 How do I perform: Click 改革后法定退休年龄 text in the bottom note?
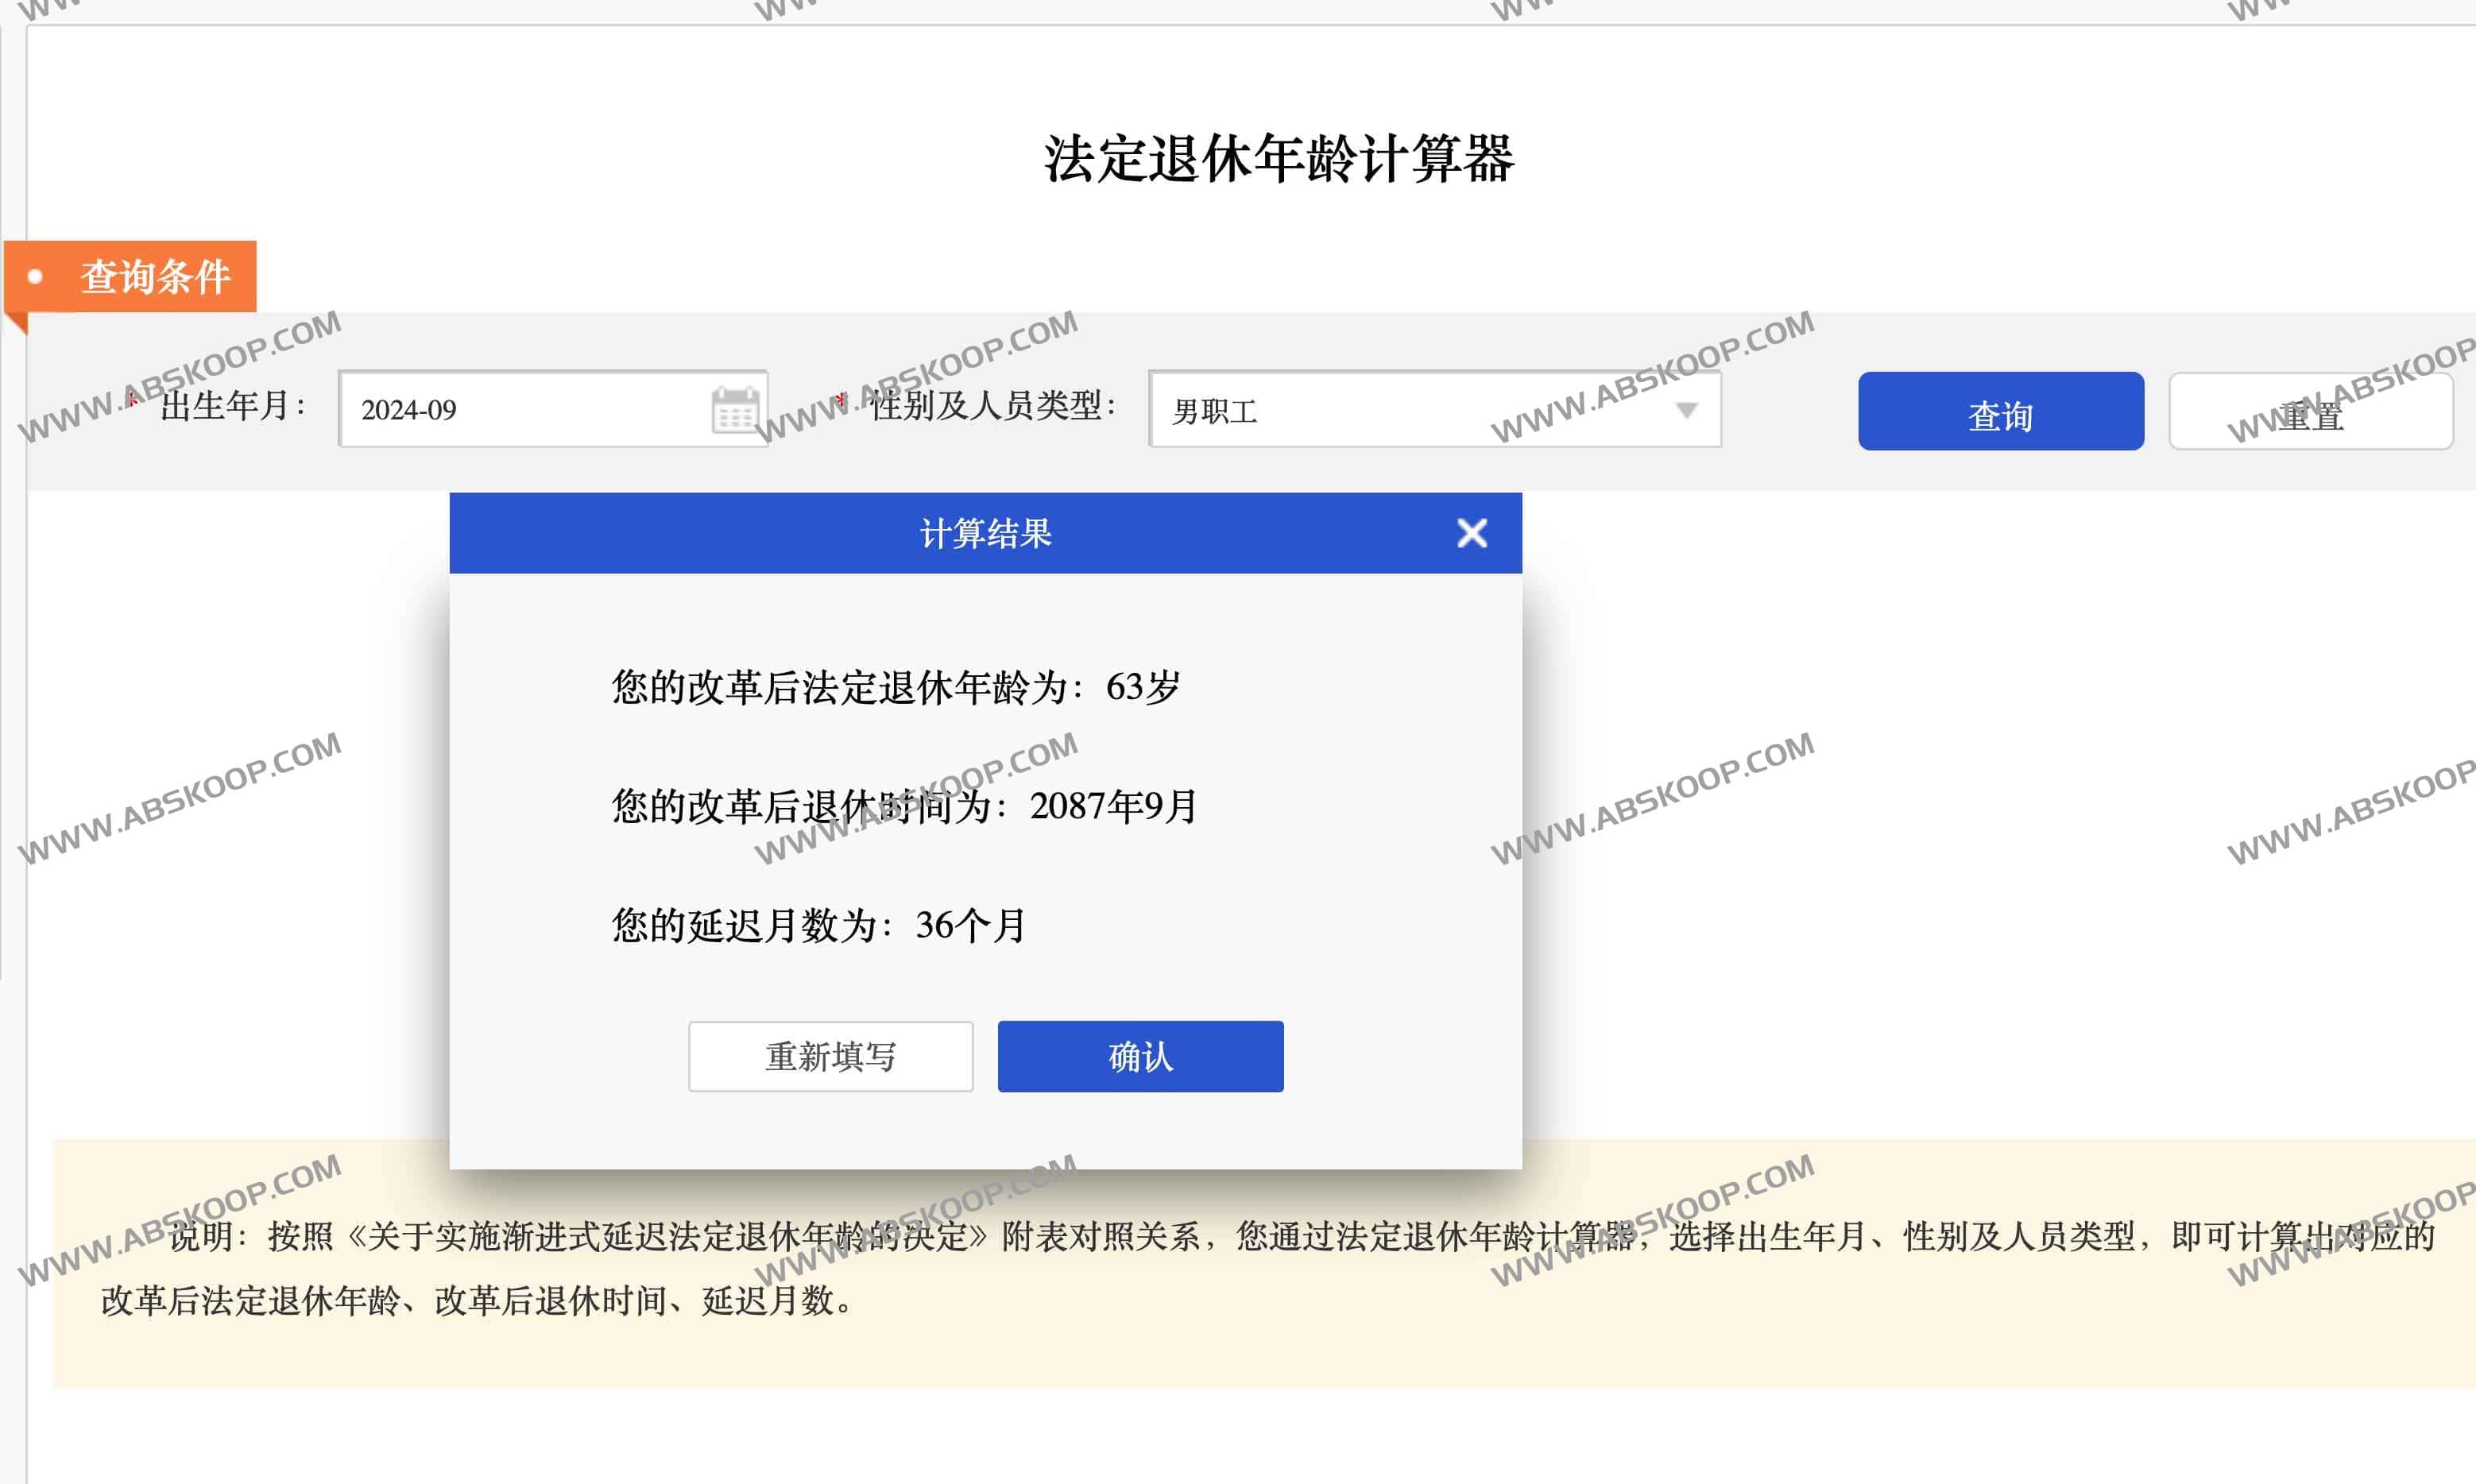pyautogui.click(x=250, y=1301)
